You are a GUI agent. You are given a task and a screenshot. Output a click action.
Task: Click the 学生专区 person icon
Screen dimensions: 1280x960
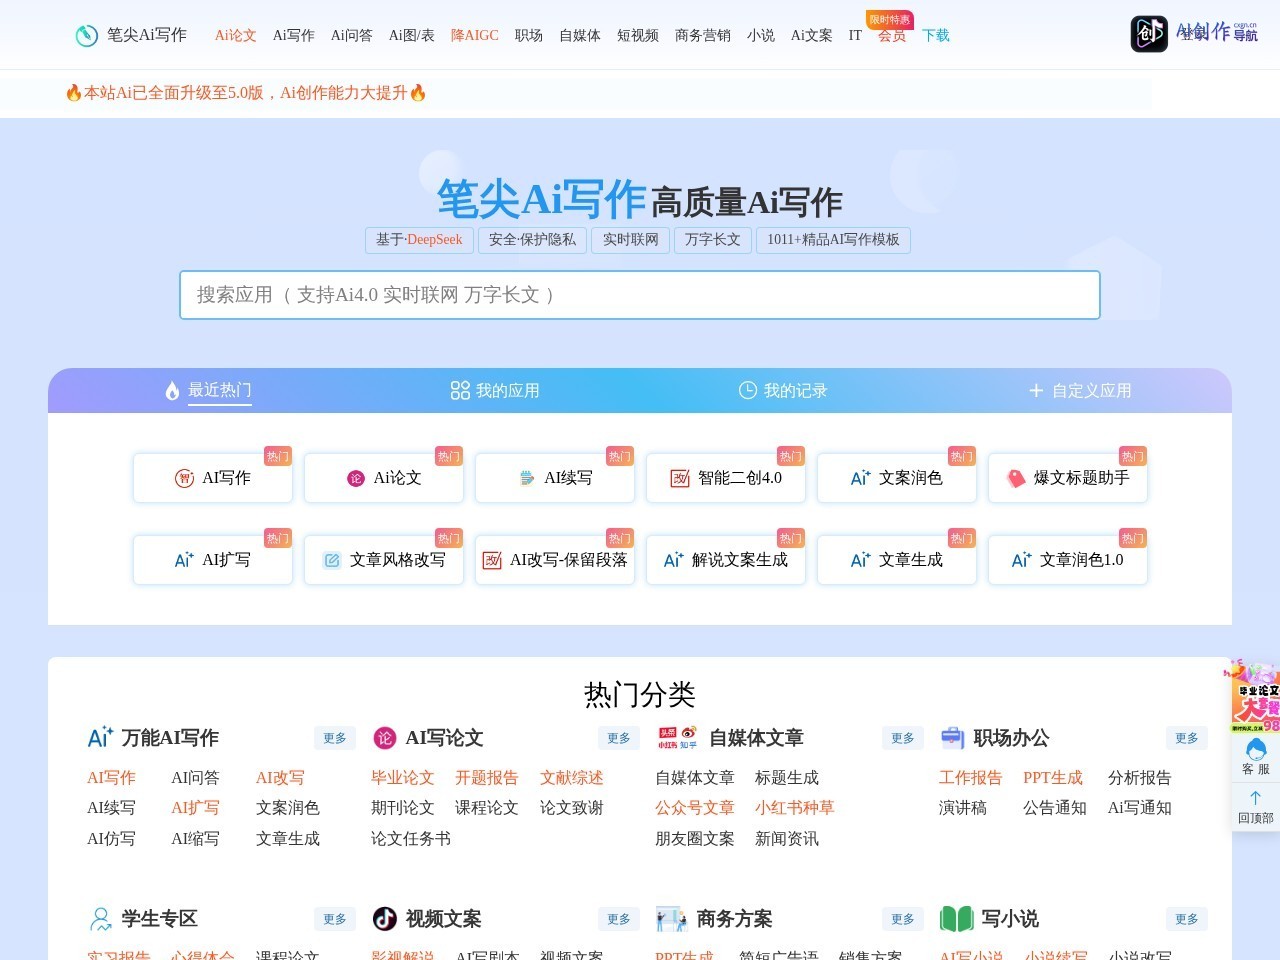tap(100, 919)
